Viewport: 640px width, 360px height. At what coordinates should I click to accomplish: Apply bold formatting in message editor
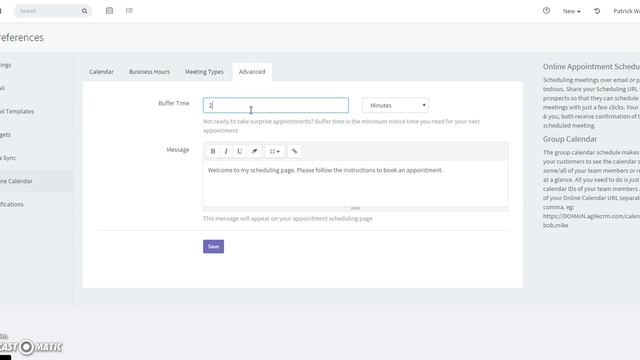point(213,151)
